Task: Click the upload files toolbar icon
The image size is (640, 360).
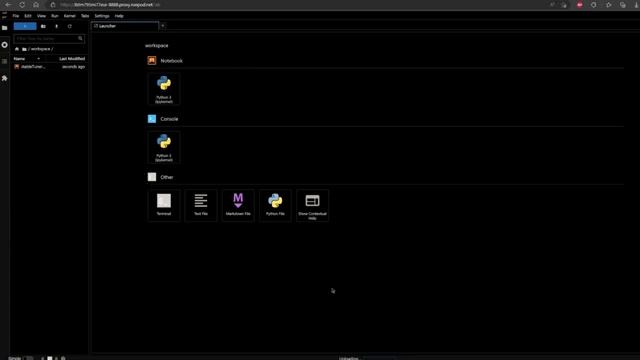Action: click(x=57, y=26)
